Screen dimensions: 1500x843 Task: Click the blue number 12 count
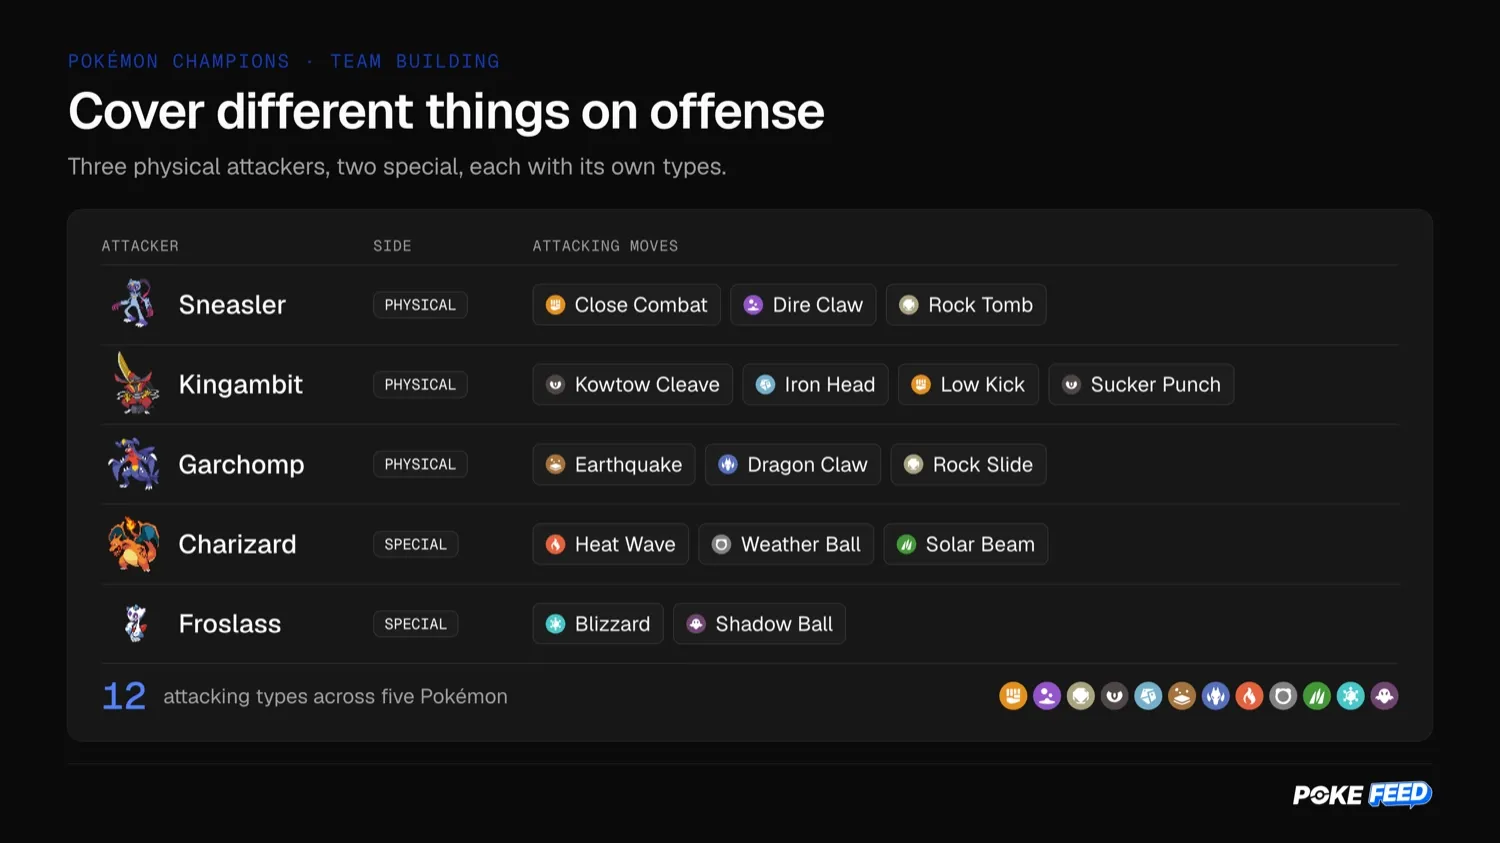click(124, 696)
